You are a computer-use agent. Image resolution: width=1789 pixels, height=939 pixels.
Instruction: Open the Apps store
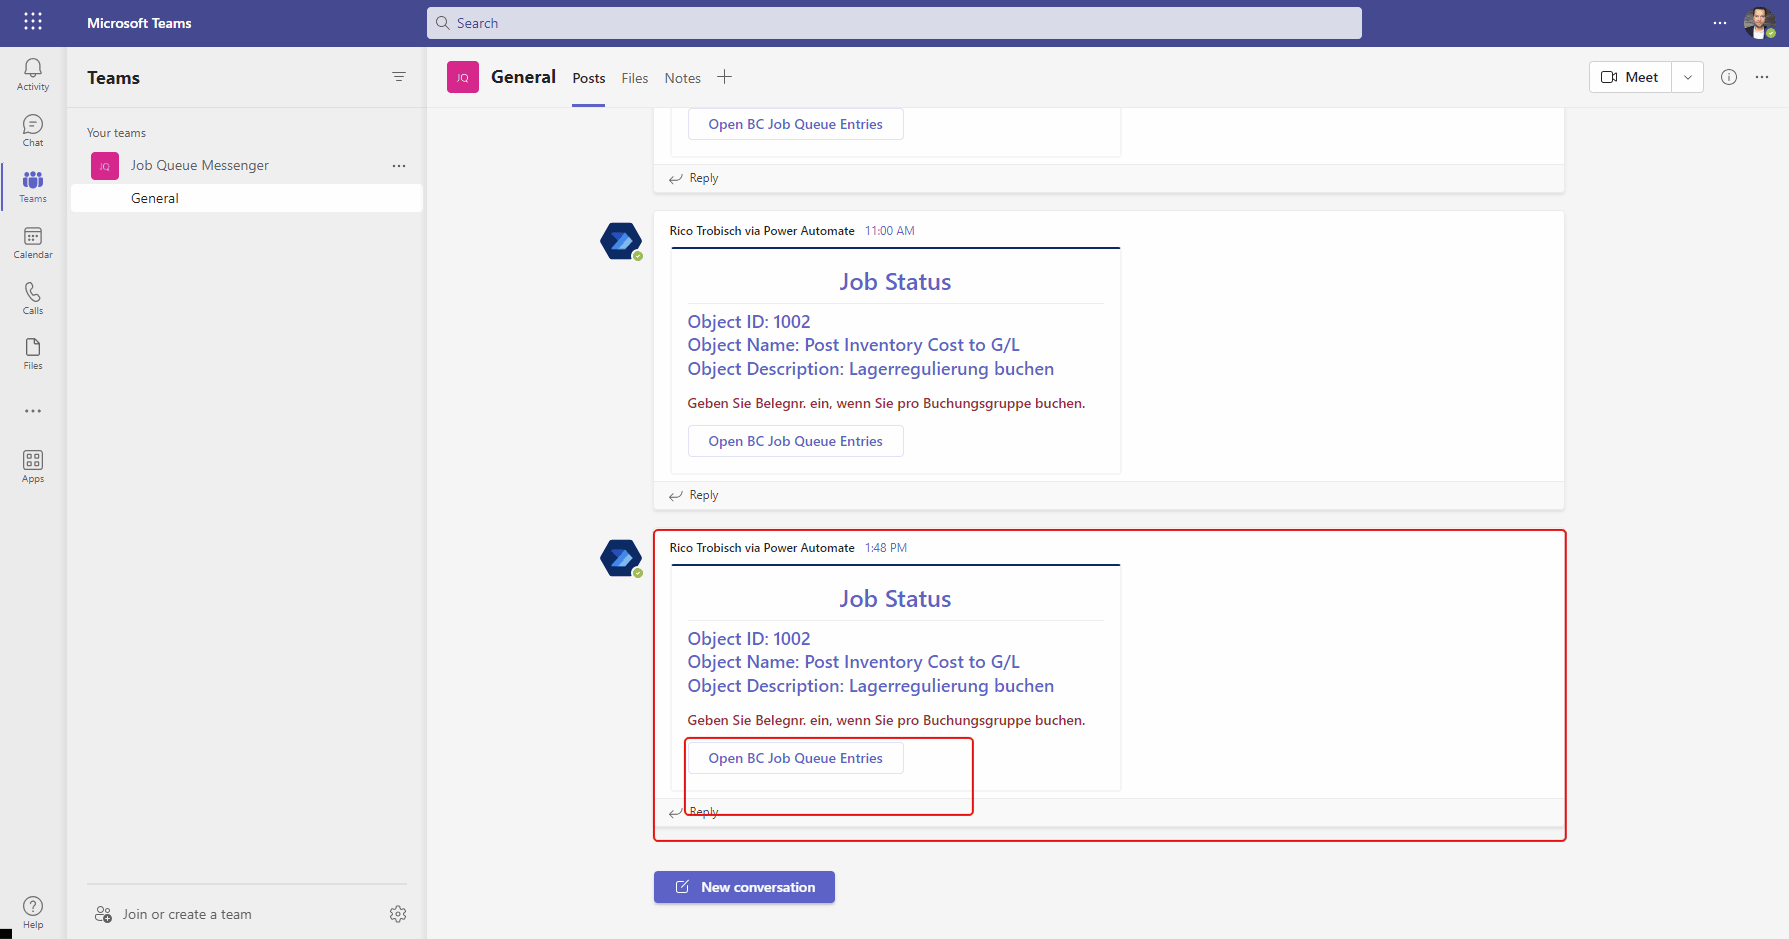click(x=33, y=466)
